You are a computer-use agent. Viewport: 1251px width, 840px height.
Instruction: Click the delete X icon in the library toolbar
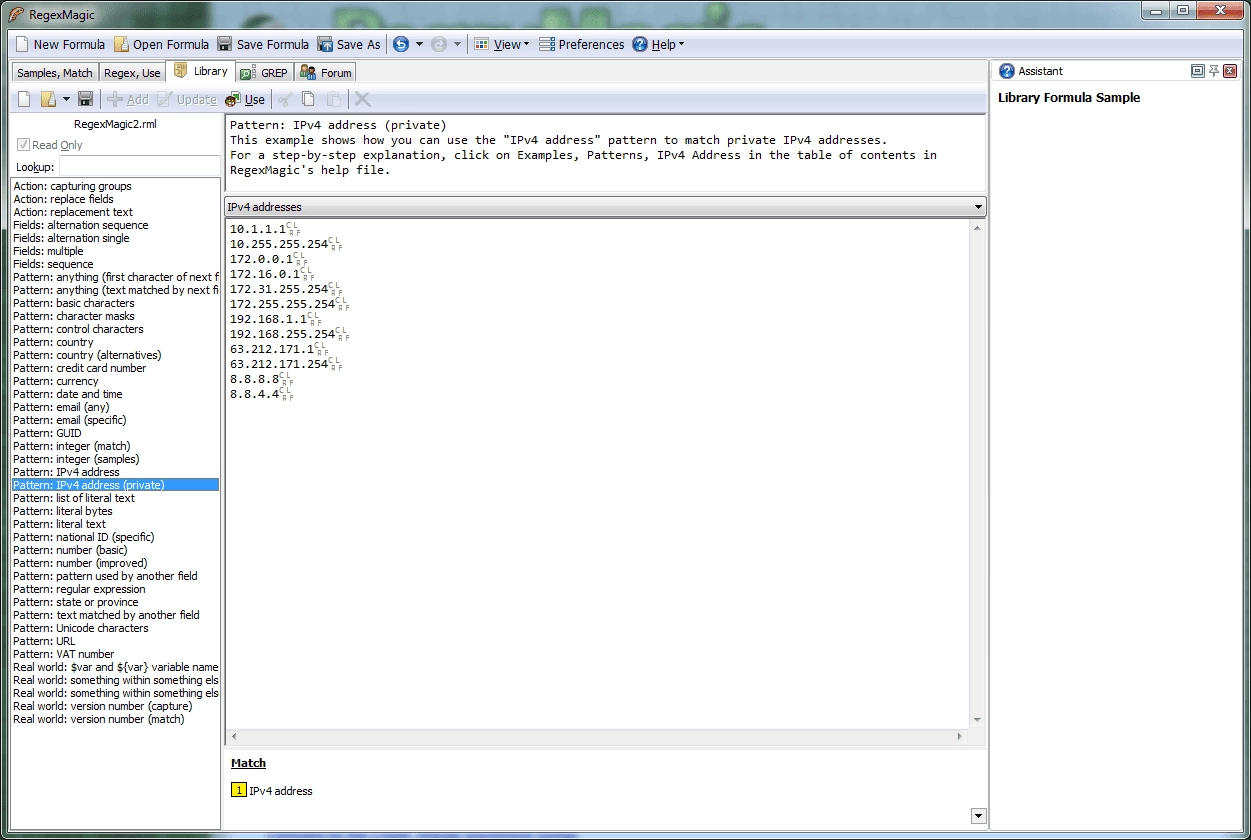click(362, 99)
